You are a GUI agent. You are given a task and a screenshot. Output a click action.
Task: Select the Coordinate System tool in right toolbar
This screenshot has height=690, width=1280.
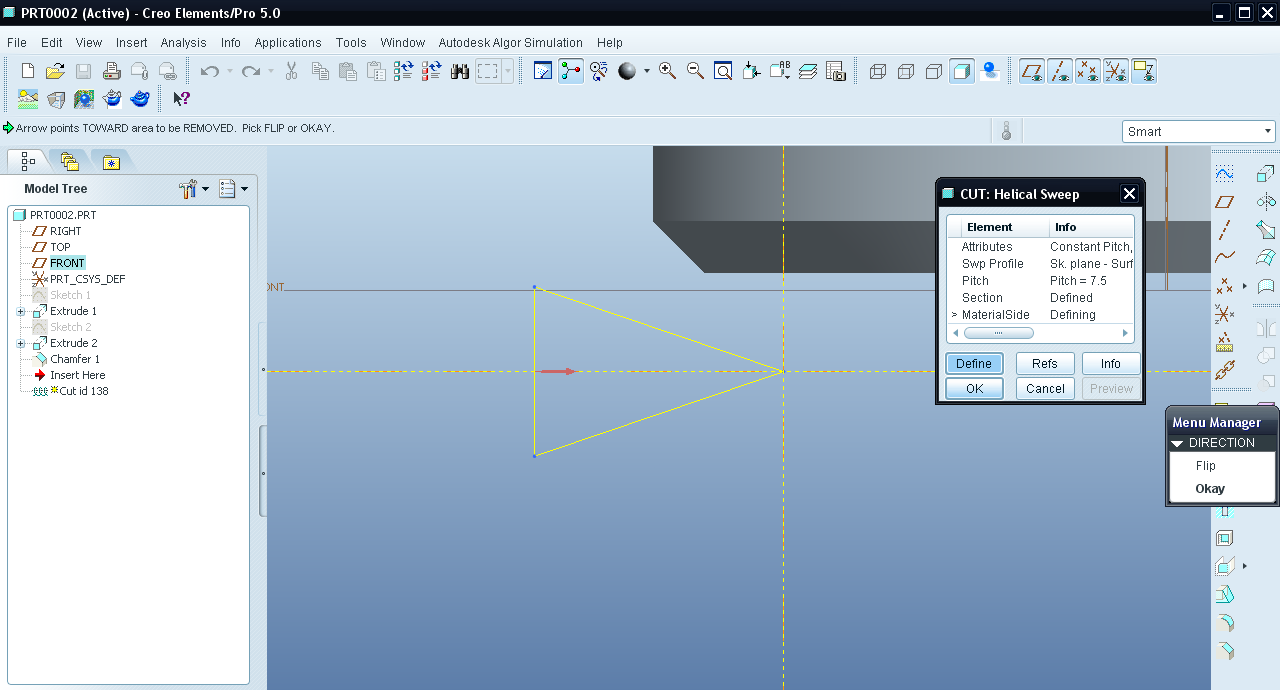1224,314
